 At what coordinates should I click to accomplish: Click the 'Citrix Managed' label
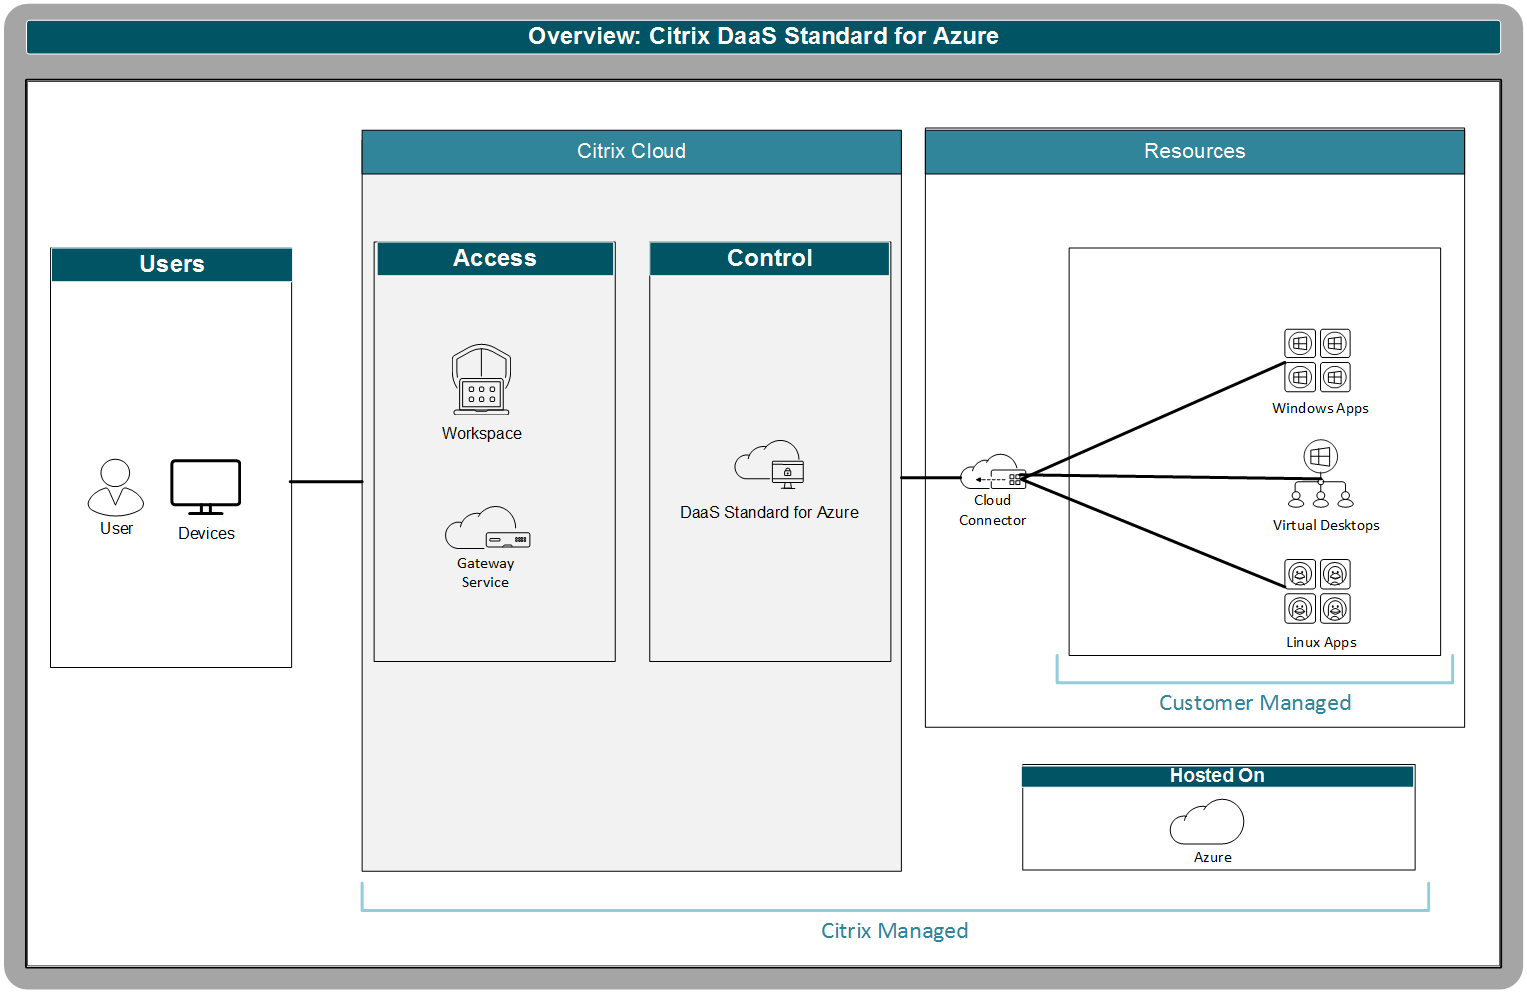pyautogui.click(x=895, y=931)
